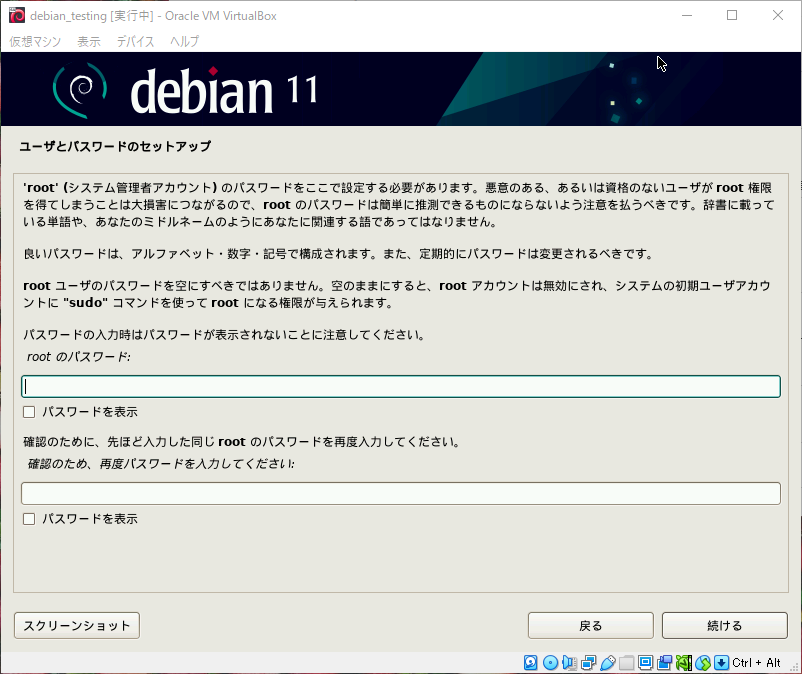The height and width of the screenshot is (674, 802).
Task: Open the ヘルプ menu
Action: (x=184, y=41)
